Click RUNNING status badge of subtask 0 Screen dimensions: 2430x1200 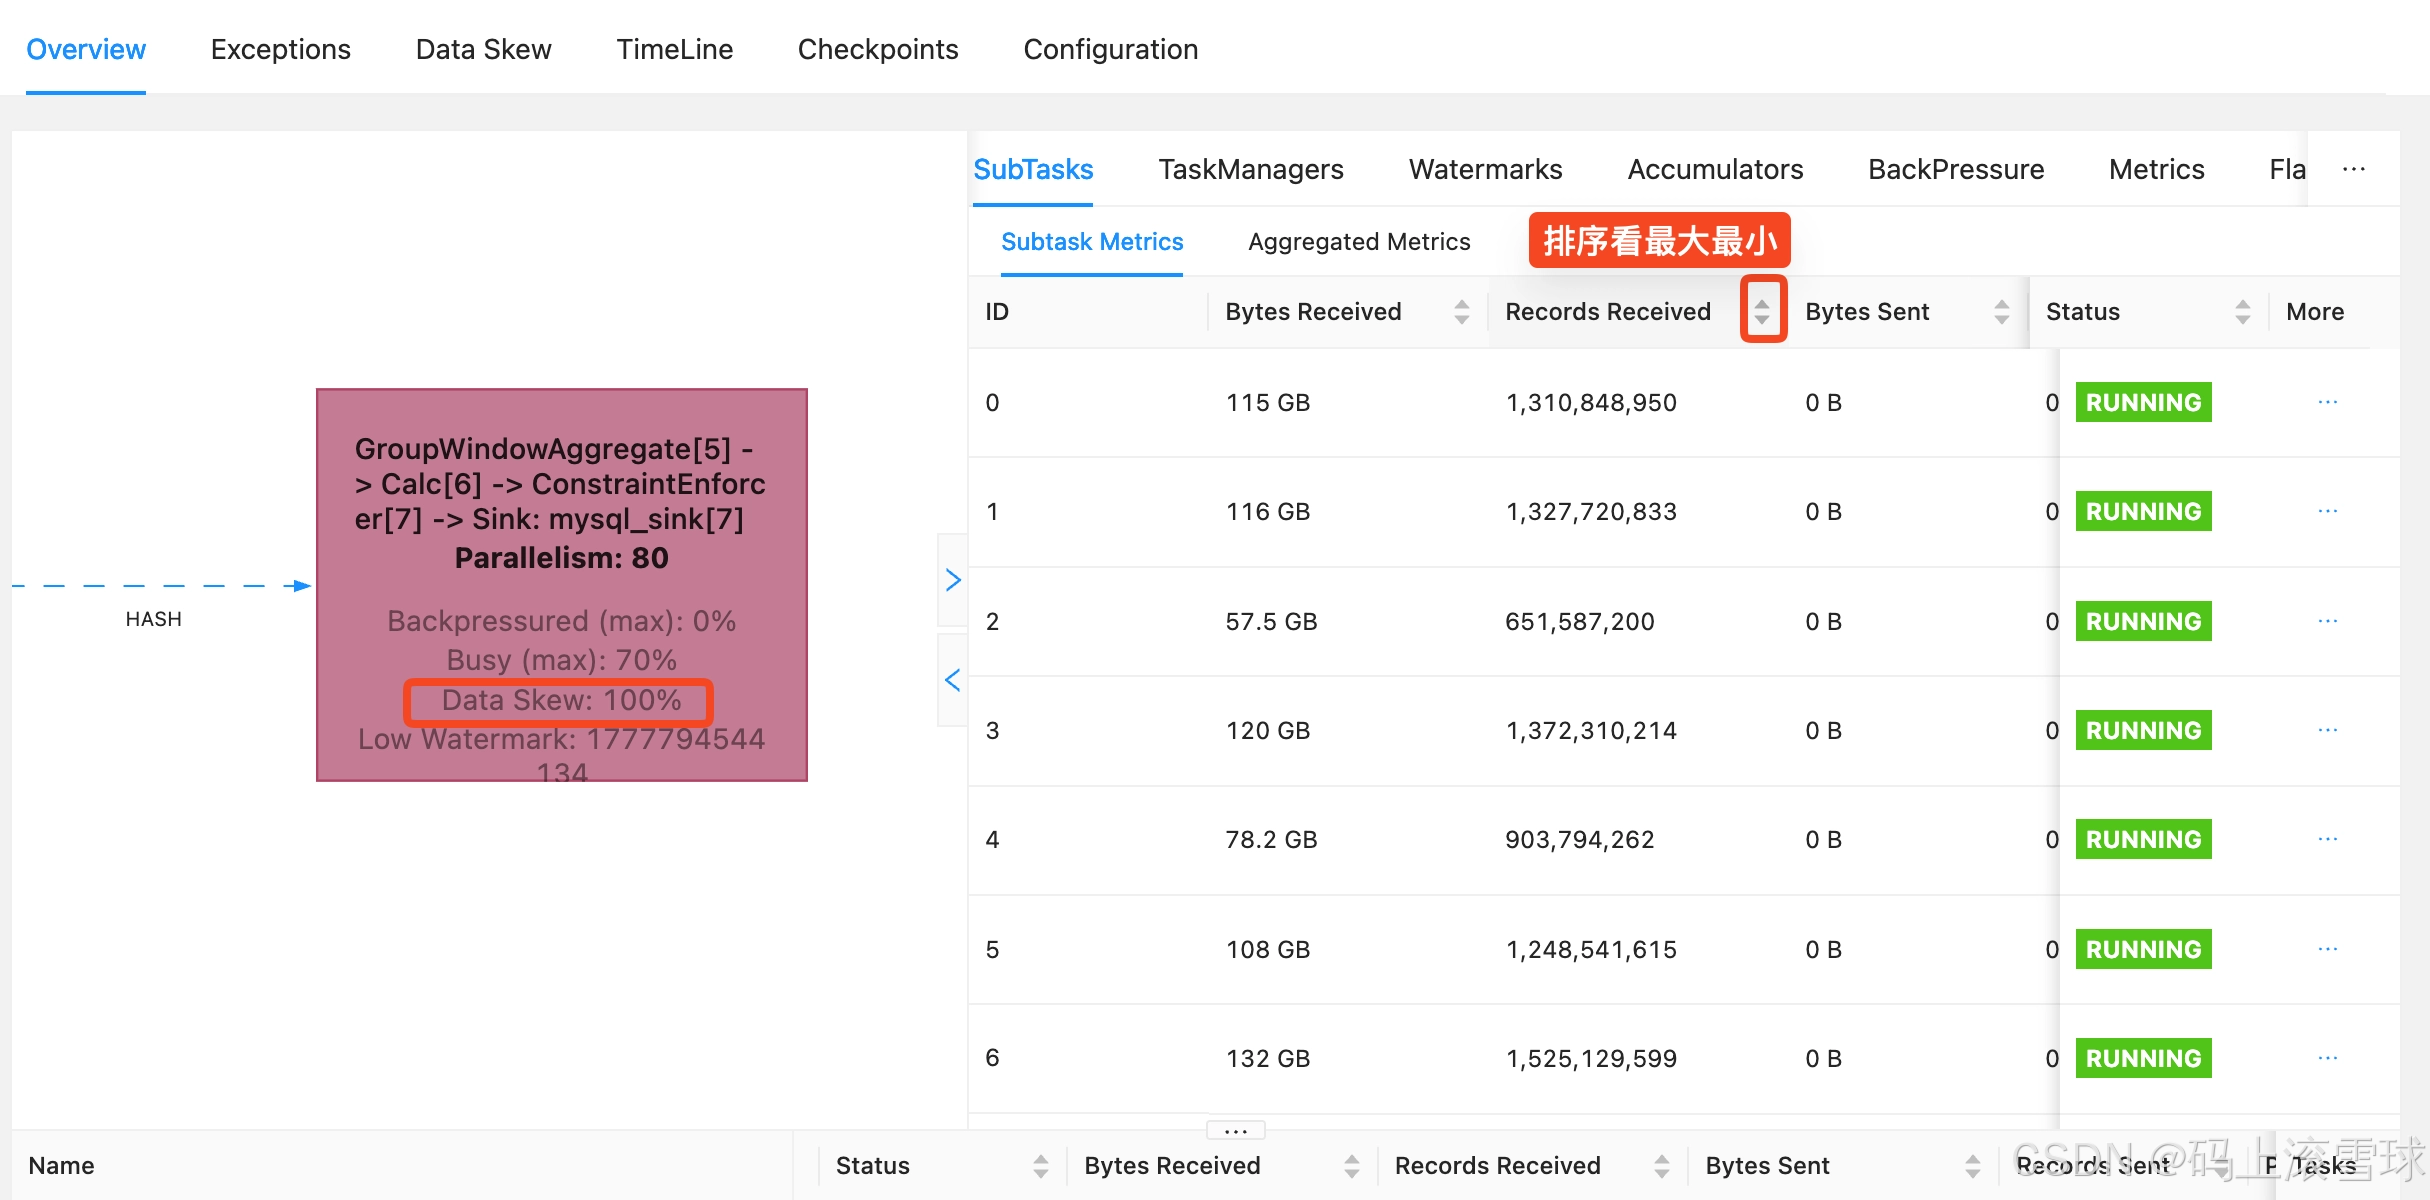click(x=2144, y=402)
